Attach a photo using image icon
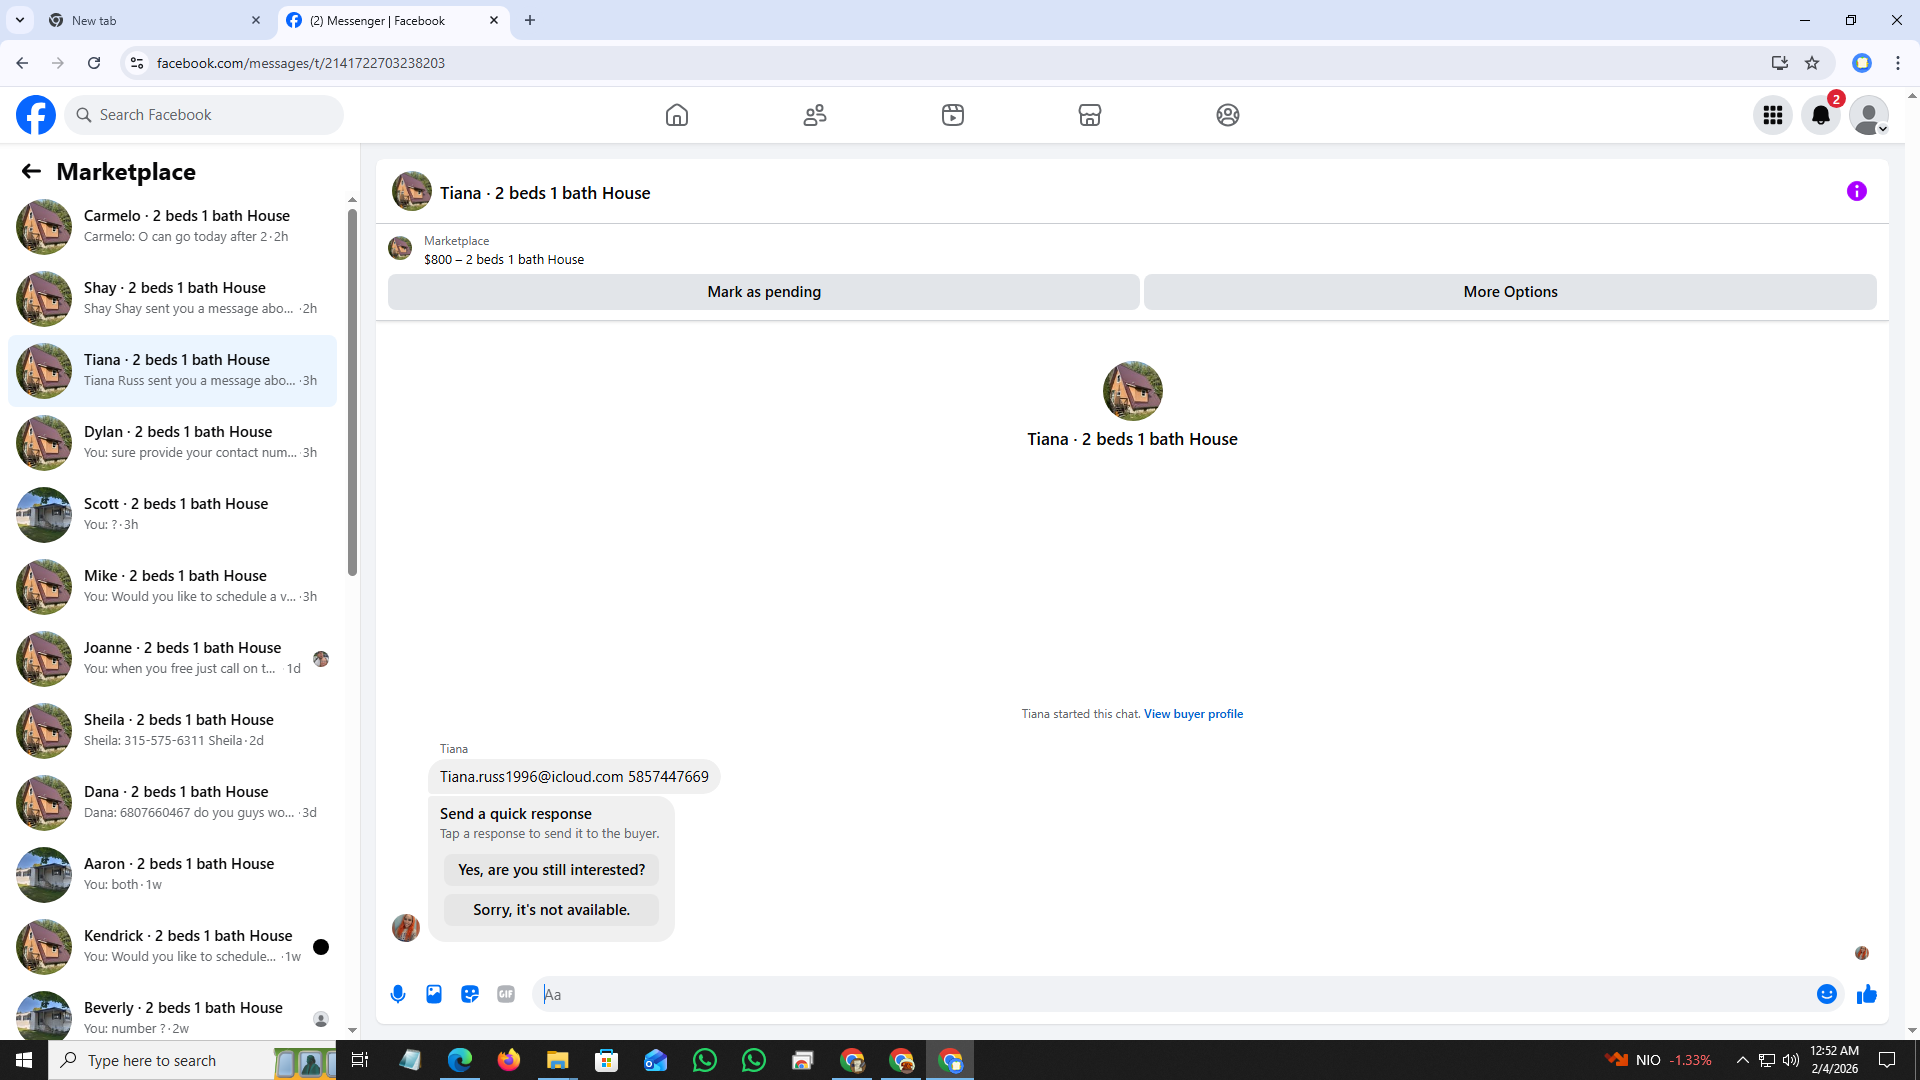 pyautogui.click(x=434, y=994)
